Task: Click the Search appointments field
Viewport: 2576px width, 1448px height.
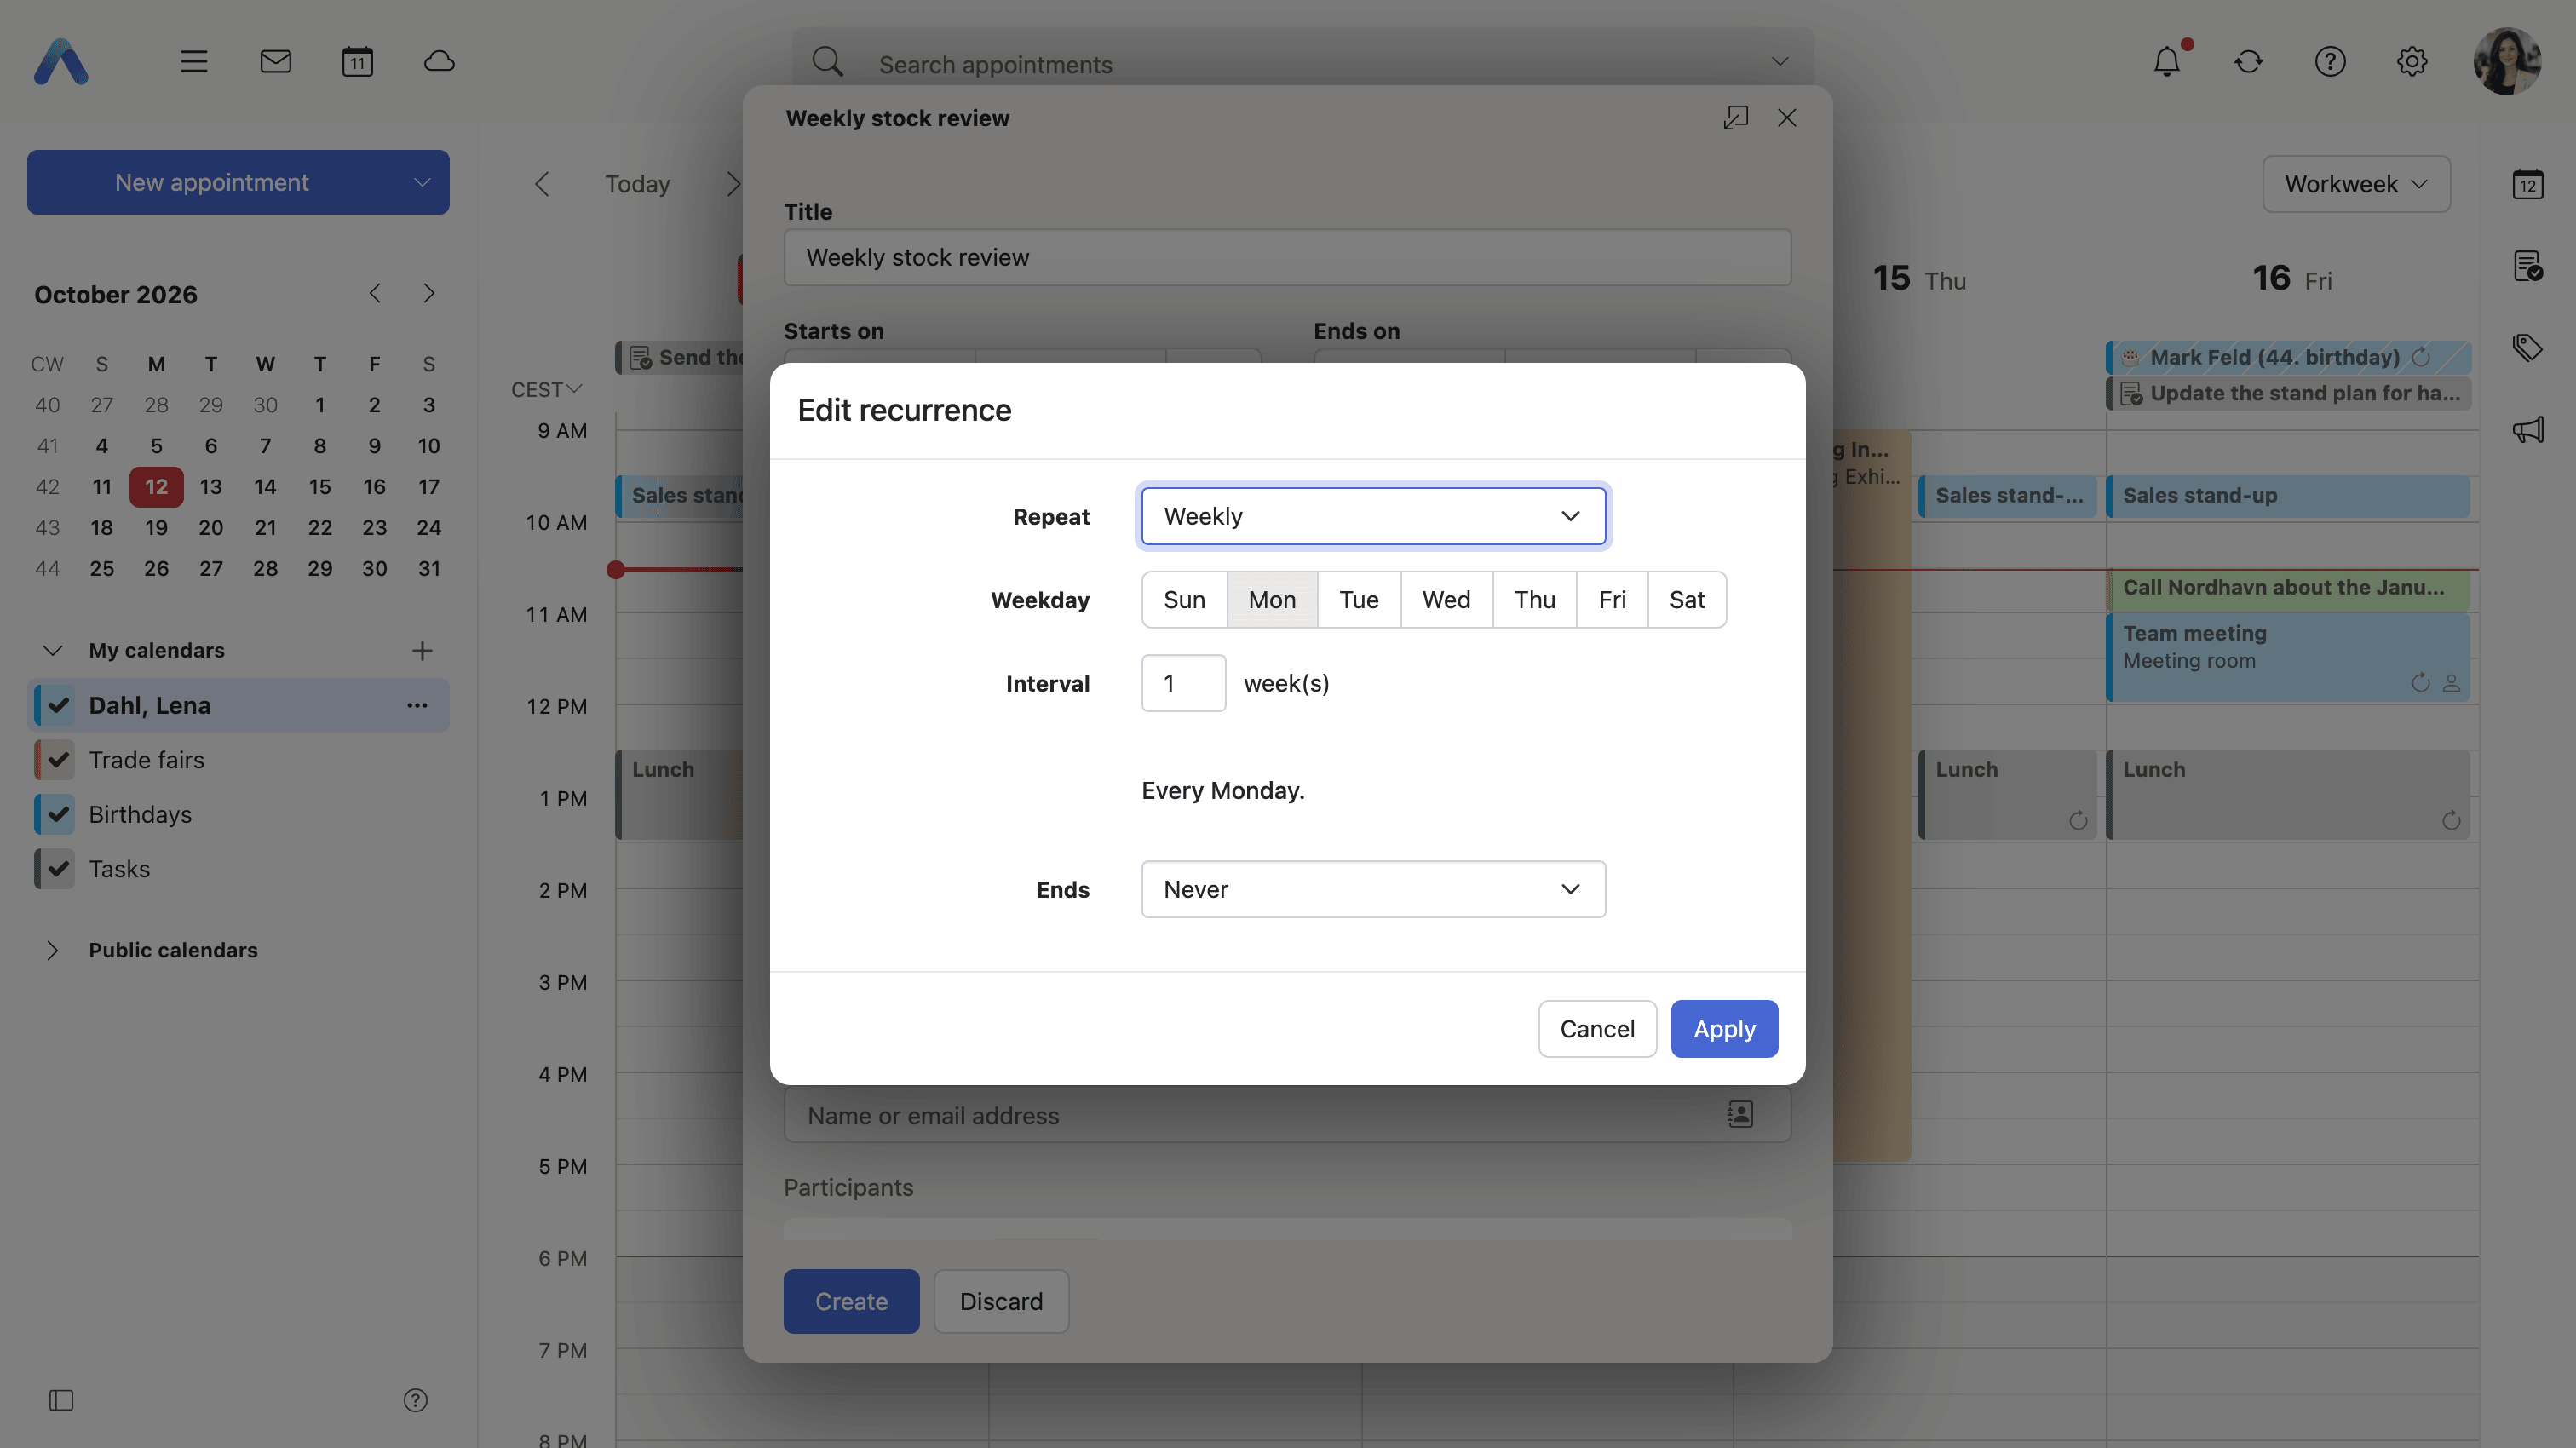Action: (1303, 64)
